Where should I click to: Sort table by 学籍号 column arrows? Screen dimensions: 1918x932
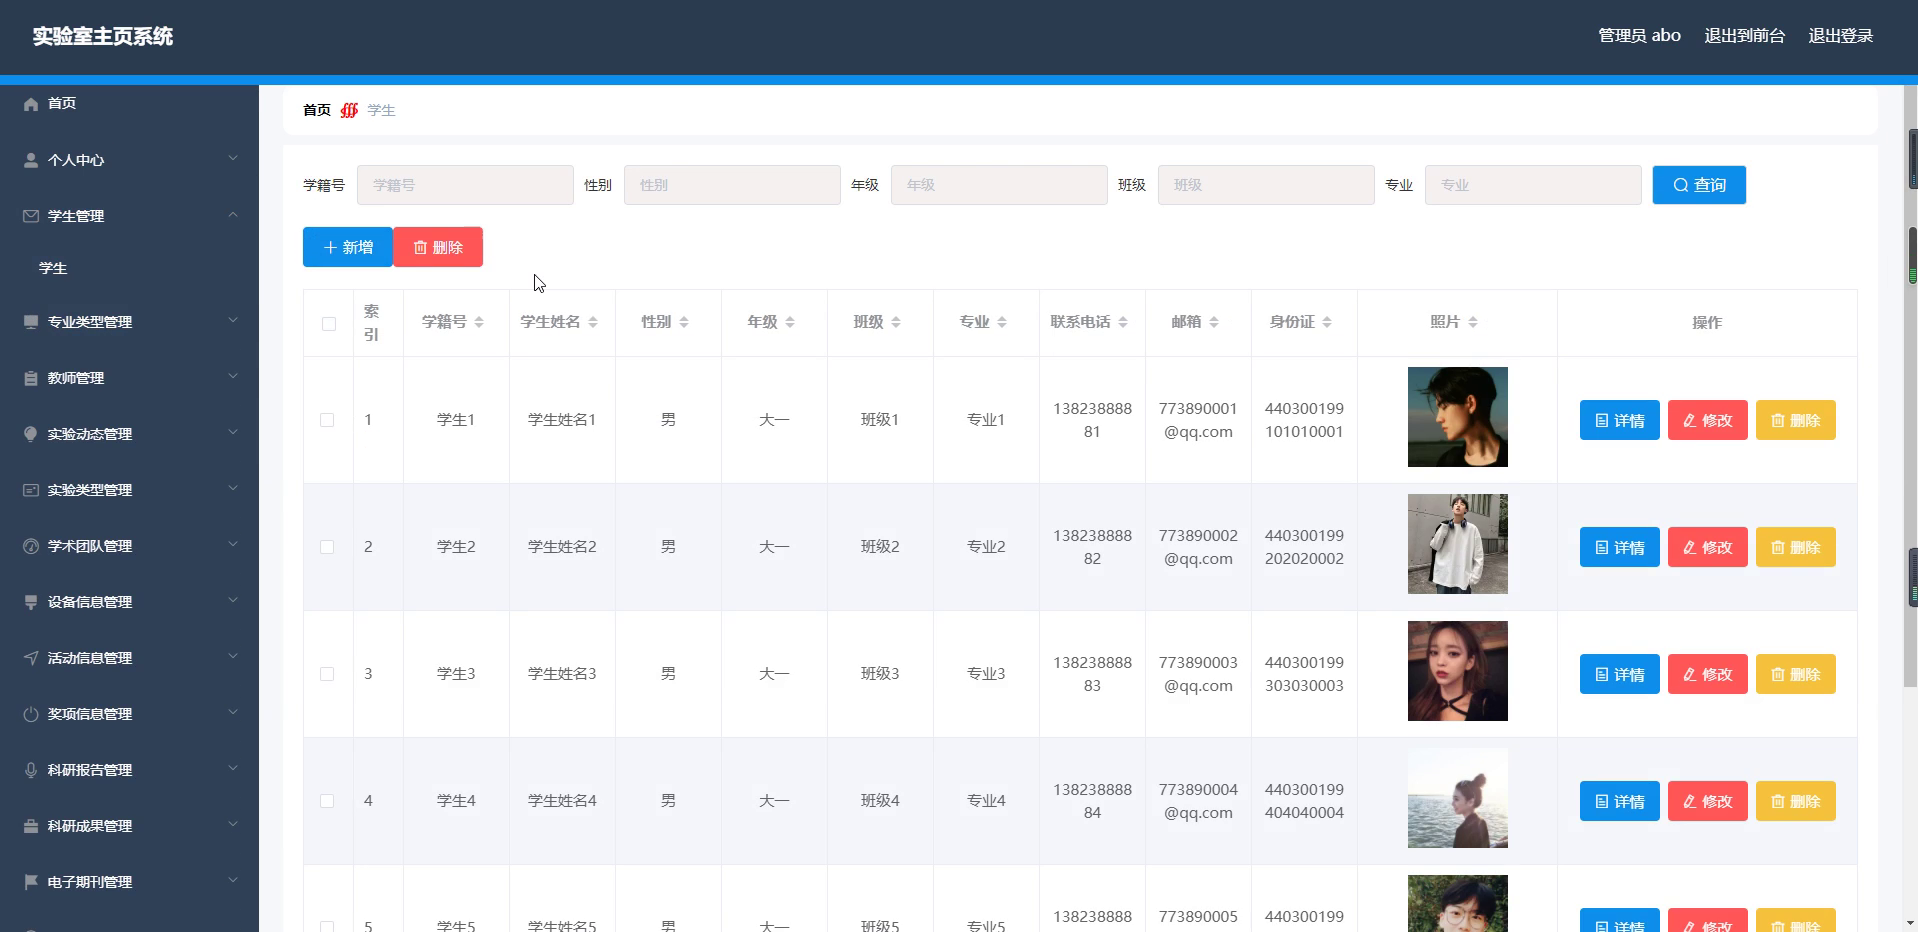(479, 322)
